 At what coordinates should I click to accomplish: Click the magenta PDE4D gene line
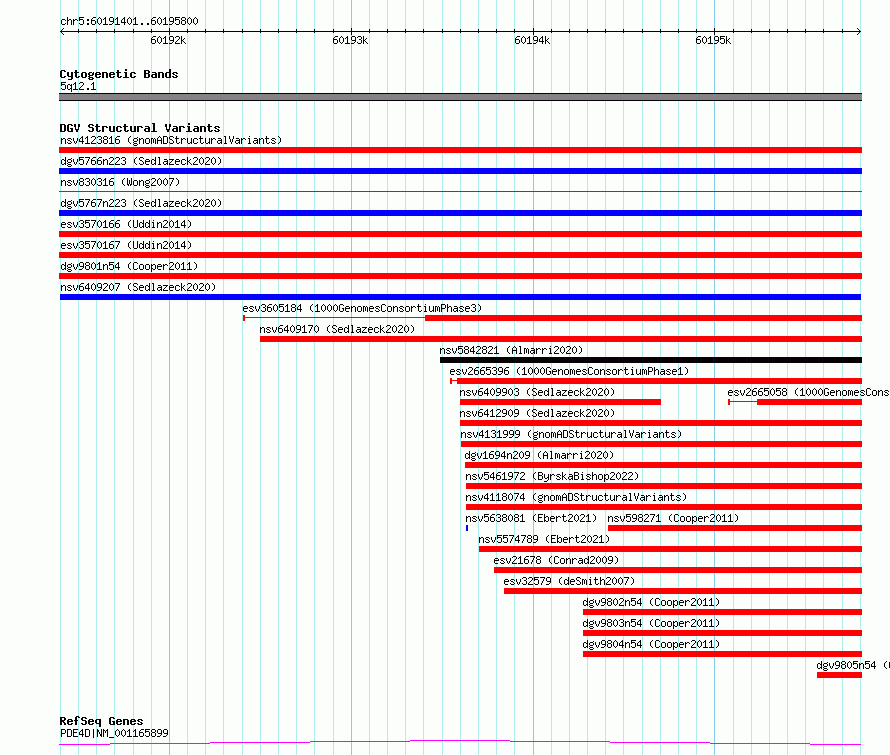point(460,743)
